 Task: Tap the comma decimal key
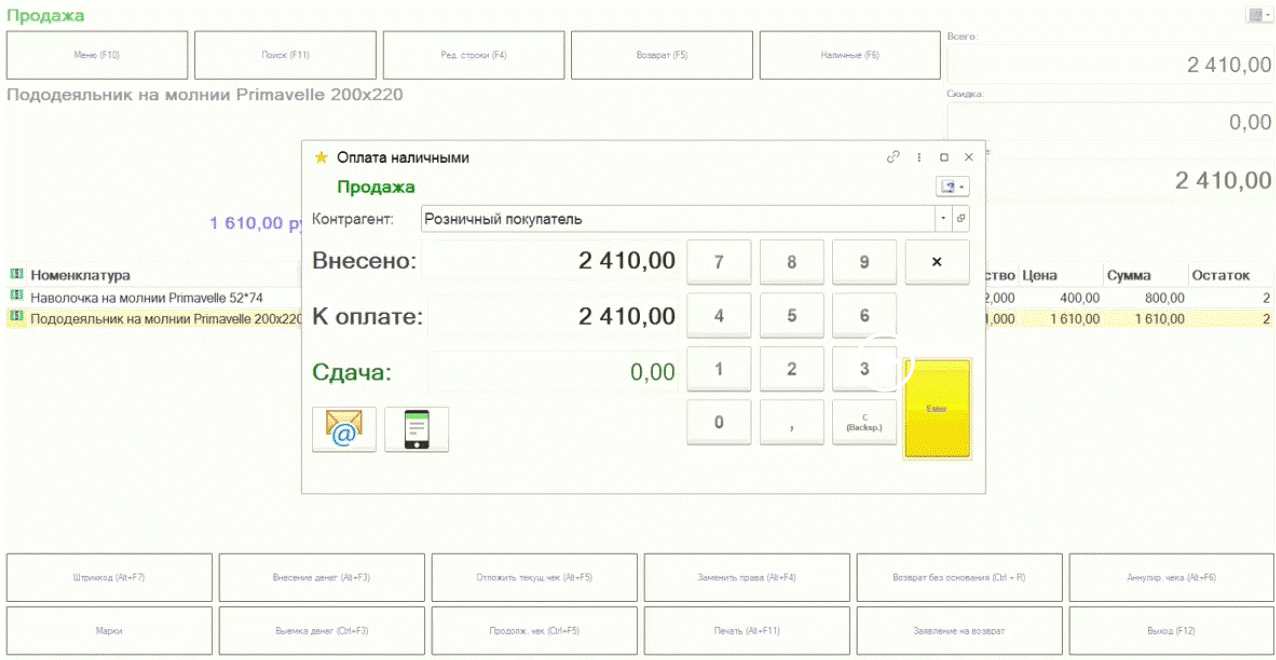792,422
